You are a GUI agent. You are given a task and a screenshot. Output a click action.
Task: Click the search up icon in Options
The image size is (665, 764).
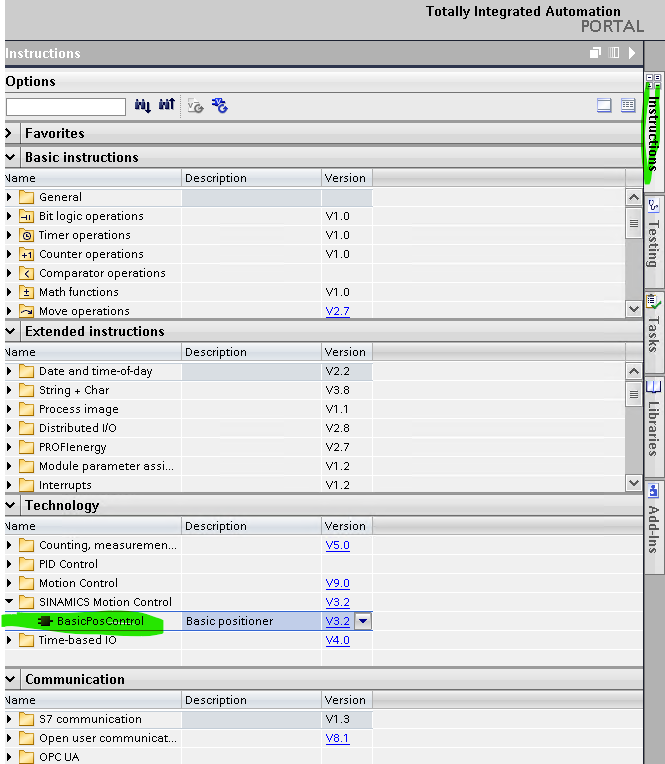click(166, 105)
